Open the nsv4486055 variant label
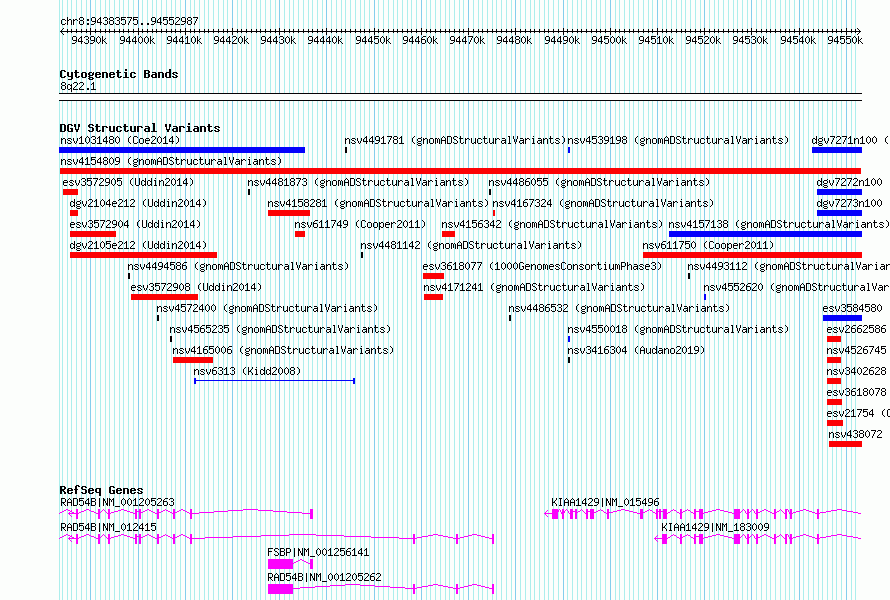Screen dimensions: 890x600 [599, 182]
